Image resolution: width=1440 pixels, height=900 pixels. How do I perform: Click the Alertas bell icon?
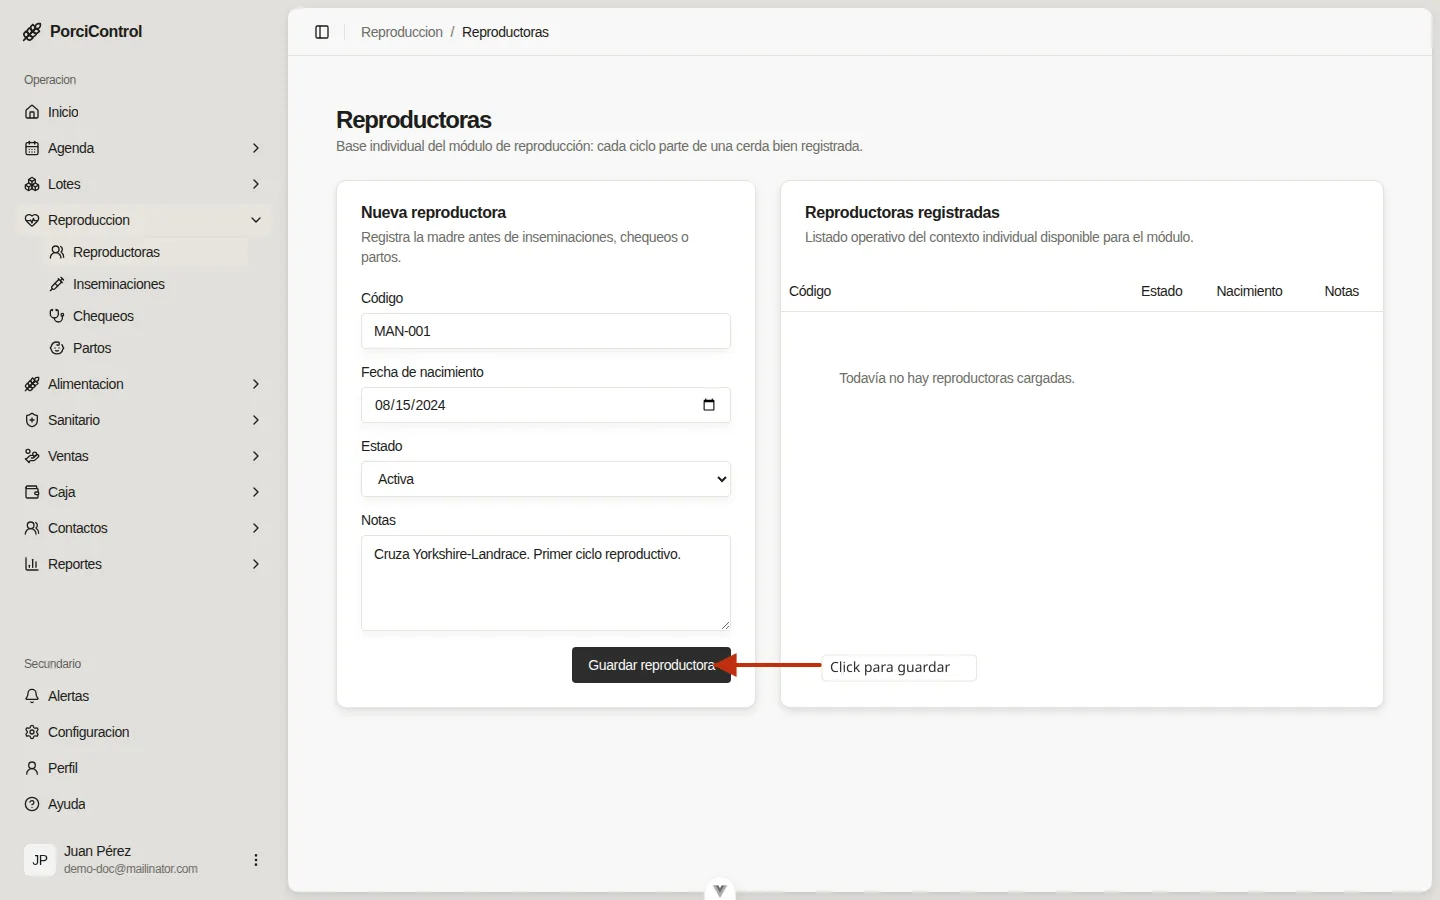point(32,696)
